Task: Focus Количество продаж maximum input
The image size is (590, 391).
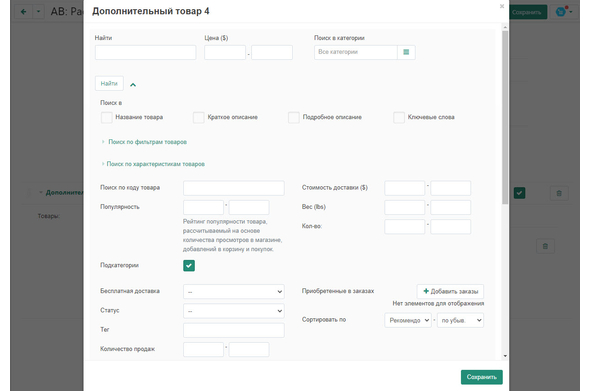Action: [x=249, y=350]
